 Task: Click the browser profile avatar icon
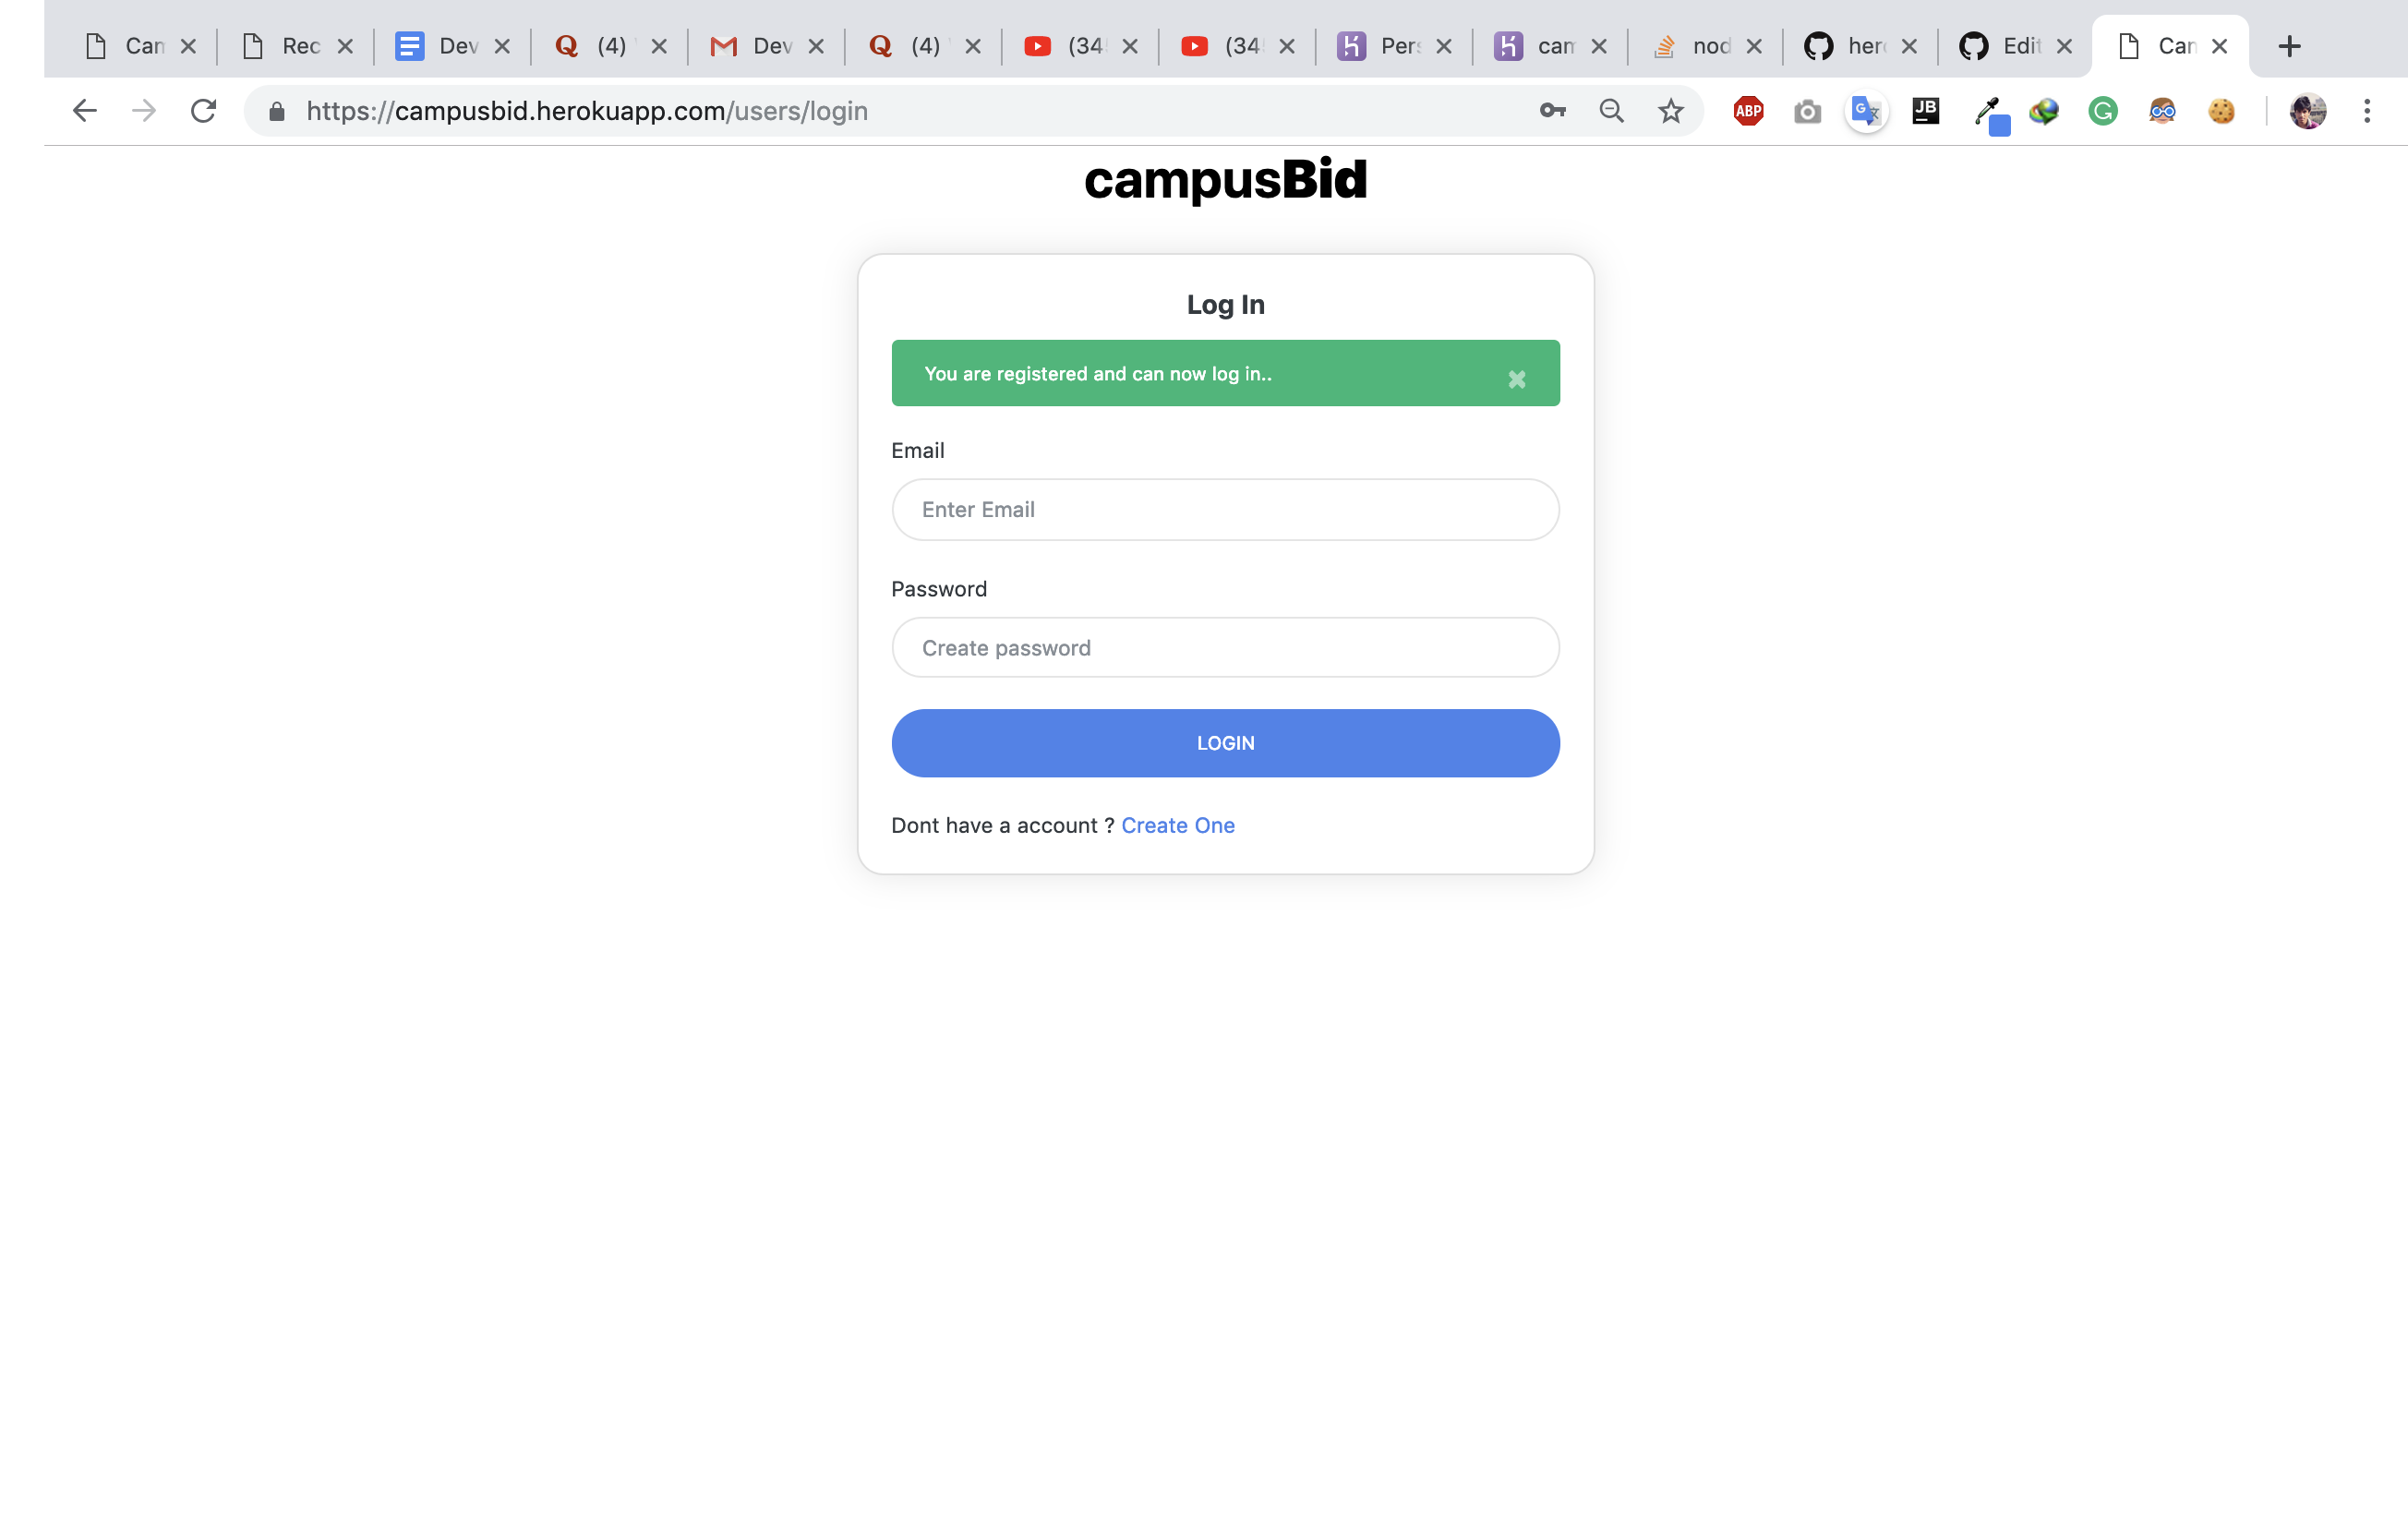[2308, 111]
